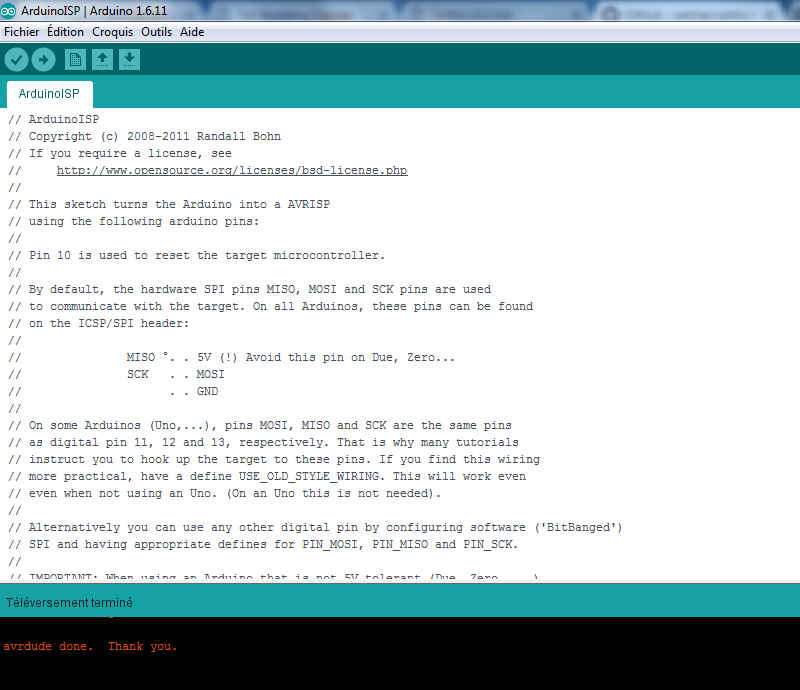Click 'even when not using an Uno' line

pos(224,494)
